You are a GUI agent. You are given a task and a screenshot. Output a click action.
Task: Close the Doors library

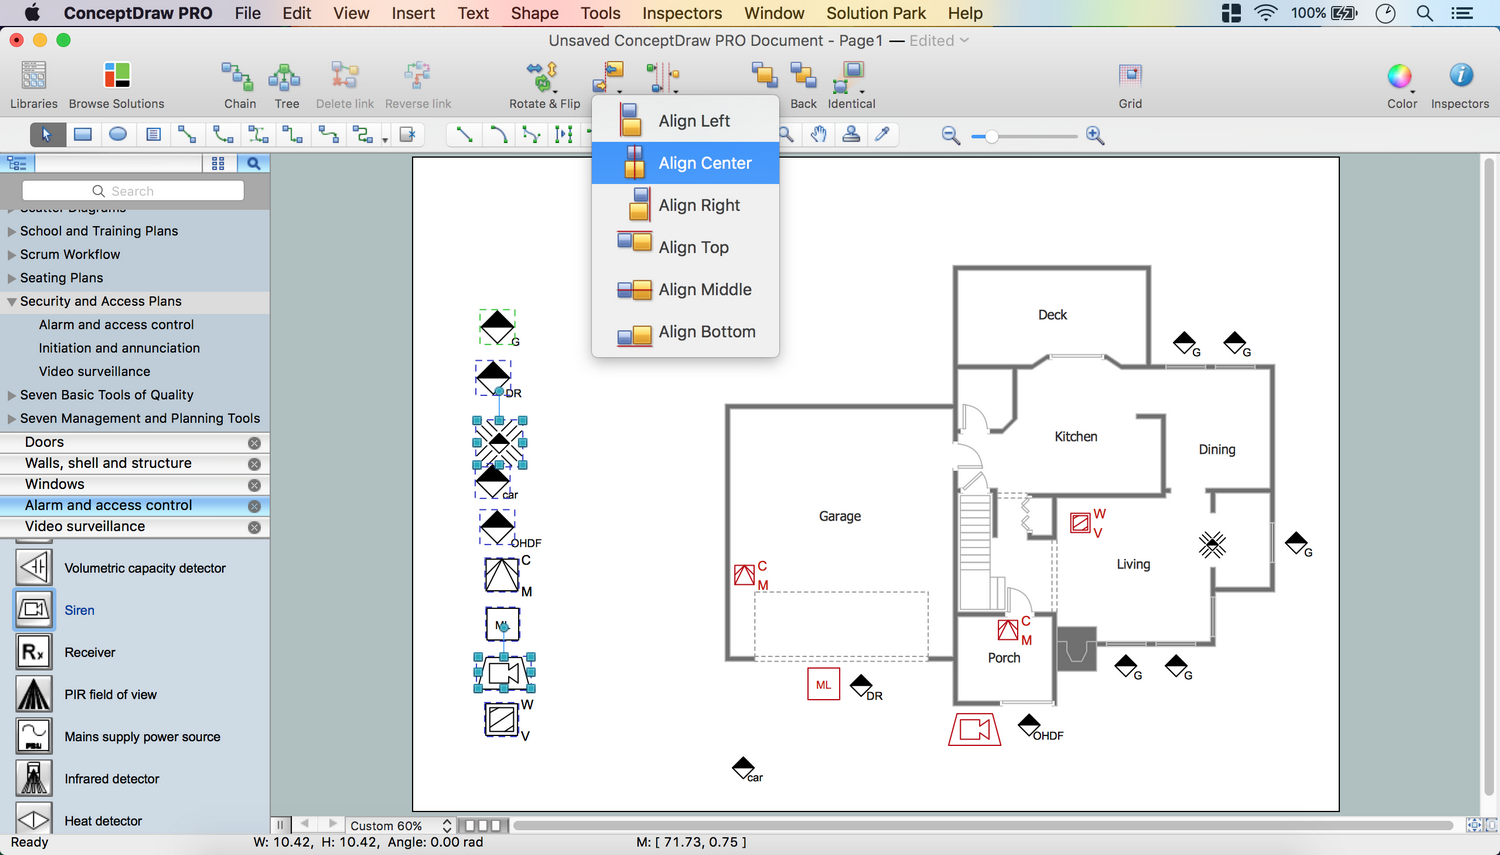[254, 443]
